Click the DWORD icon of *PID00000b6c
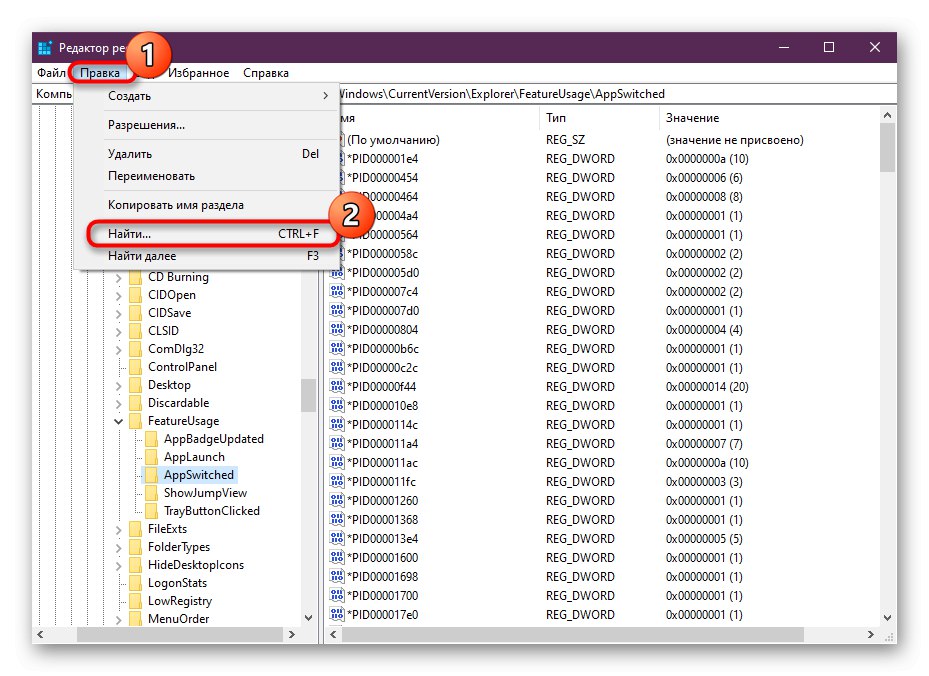This screenshot has height=676, width=929. tap(337, 348)
